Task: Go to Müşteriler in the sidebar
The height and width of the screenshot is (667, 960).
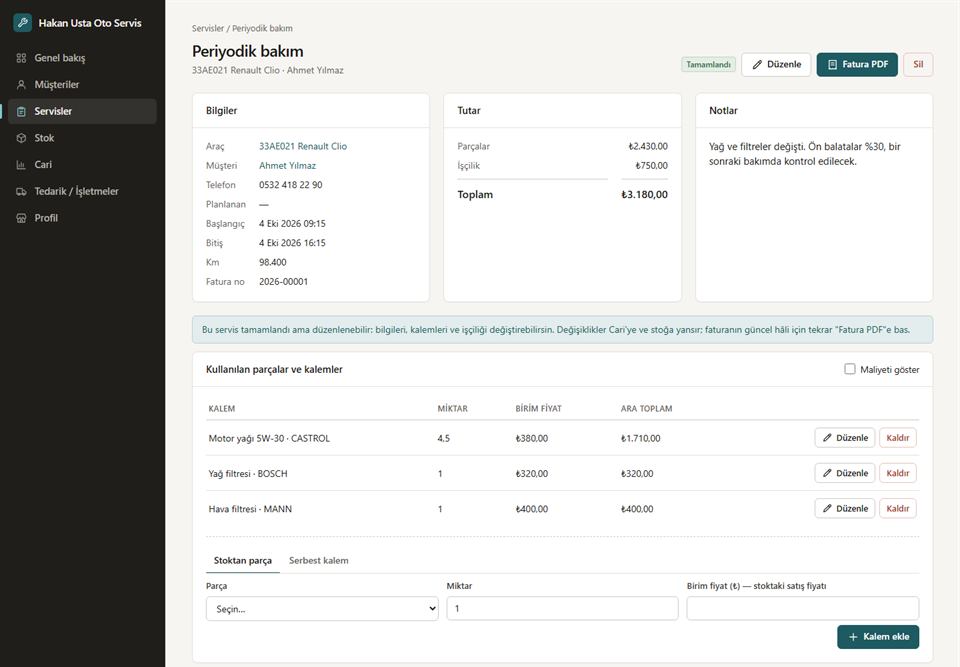Action: tap(82, 85)
